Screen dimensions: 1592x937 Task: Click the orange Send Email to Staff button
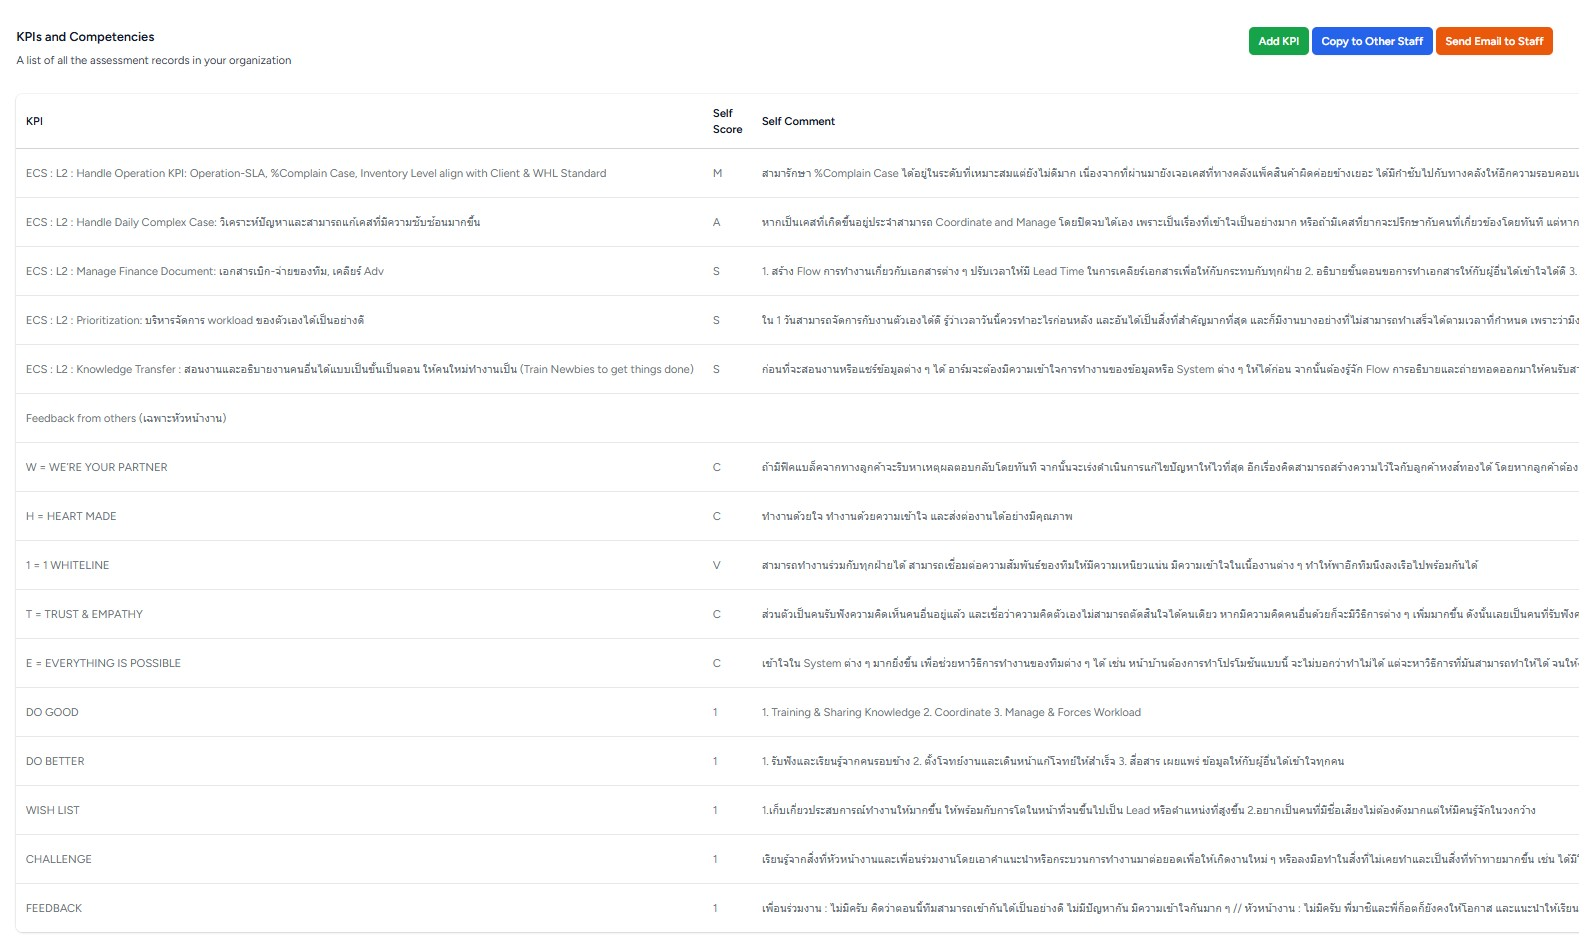(x=1493, y=41)
